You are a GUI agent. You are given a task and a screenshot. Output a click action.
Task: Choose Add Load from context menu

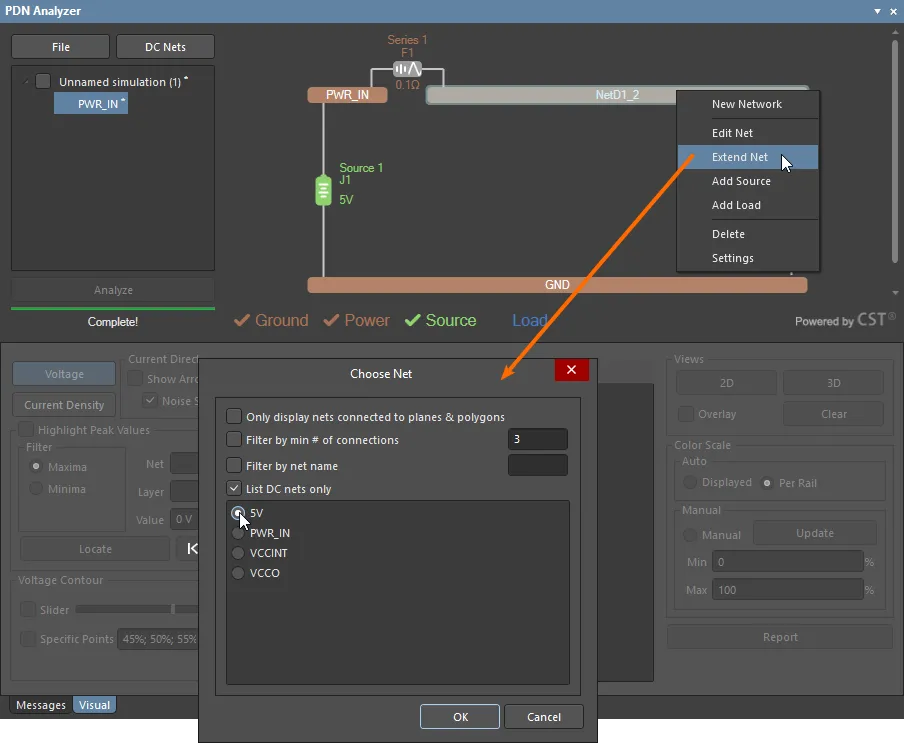747,205
